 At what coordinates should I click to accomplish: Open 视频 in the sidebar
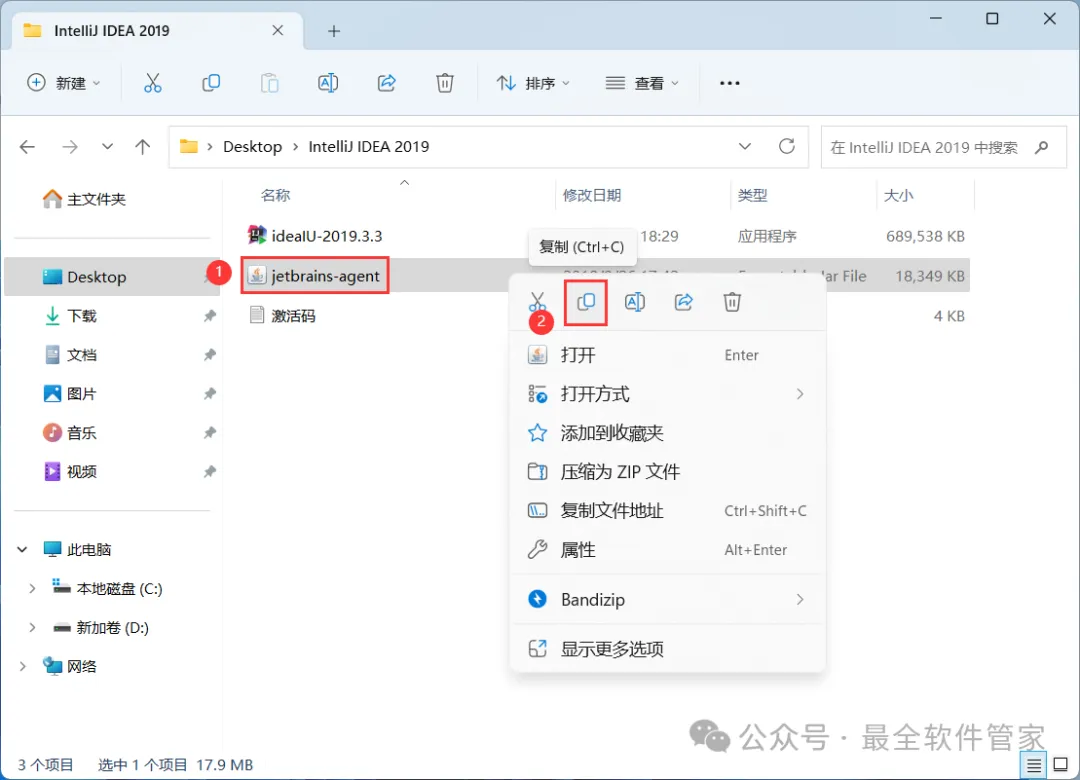click(x=70, y=472)
